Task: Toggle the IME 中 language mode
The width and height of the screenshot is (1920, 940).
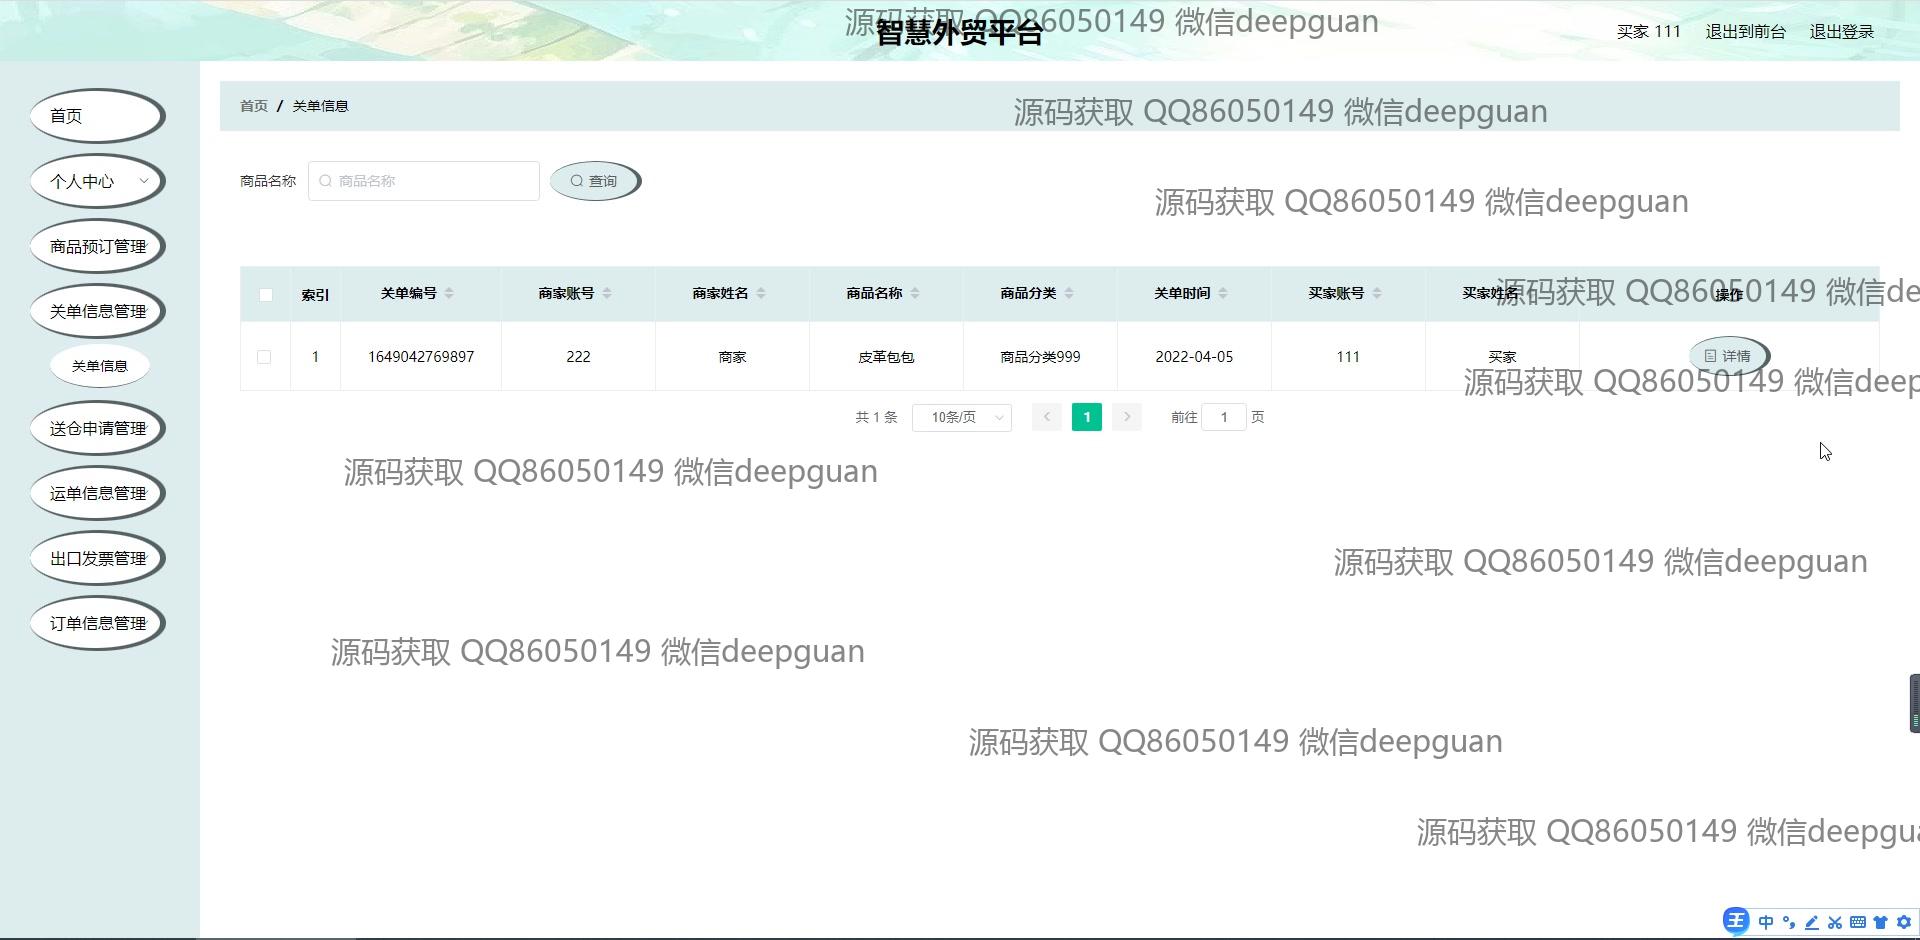Action: tap(1765, 922)
